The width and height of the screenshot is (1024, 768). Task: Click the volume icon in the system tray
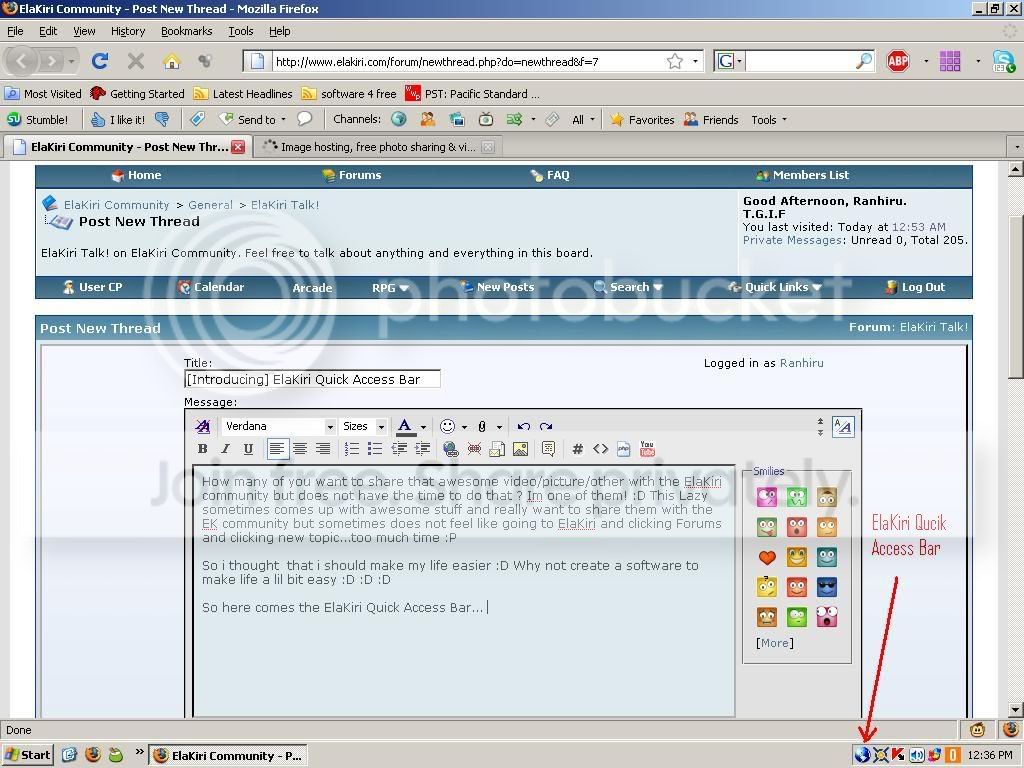917,756
